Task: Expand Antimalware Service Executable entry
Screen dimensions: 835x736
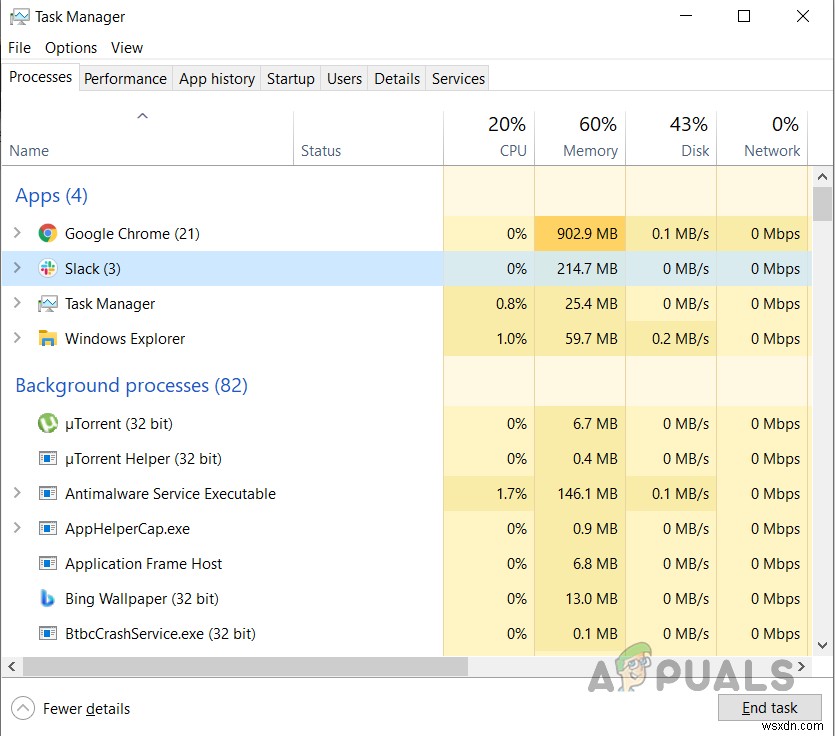Action: pyautogui.click(x=16, y=493)
